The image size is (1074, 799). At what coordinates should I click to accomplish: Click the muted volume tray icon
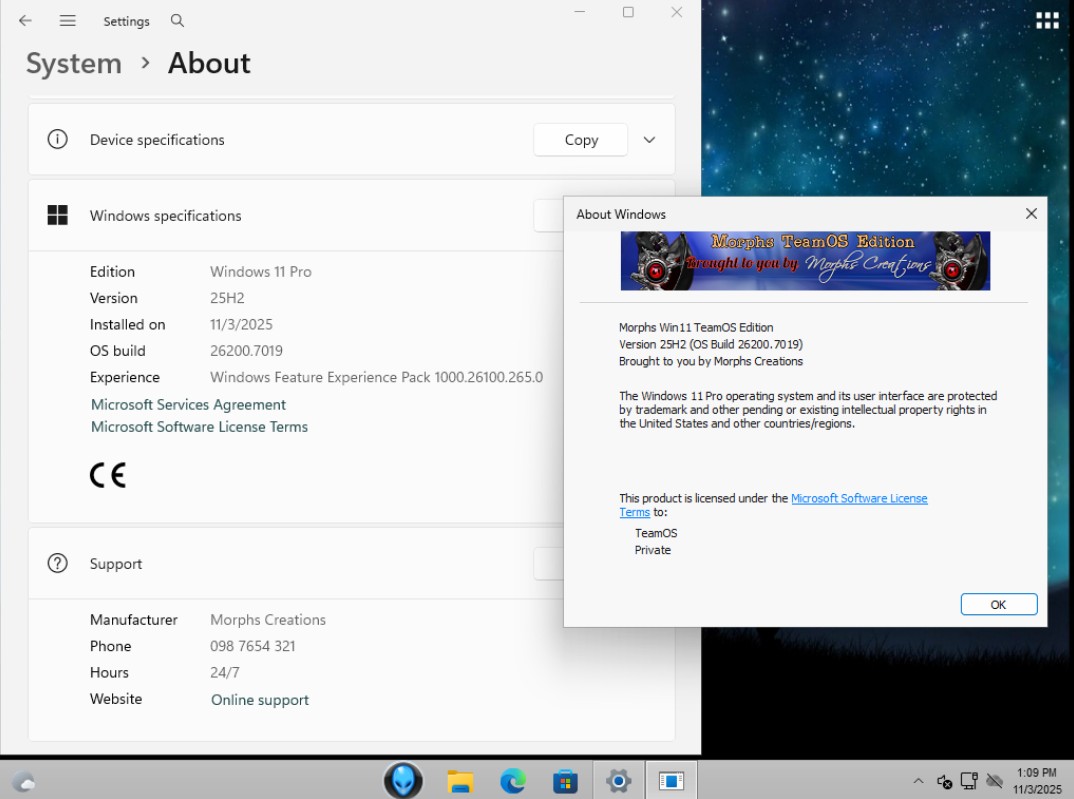[944, 781]
